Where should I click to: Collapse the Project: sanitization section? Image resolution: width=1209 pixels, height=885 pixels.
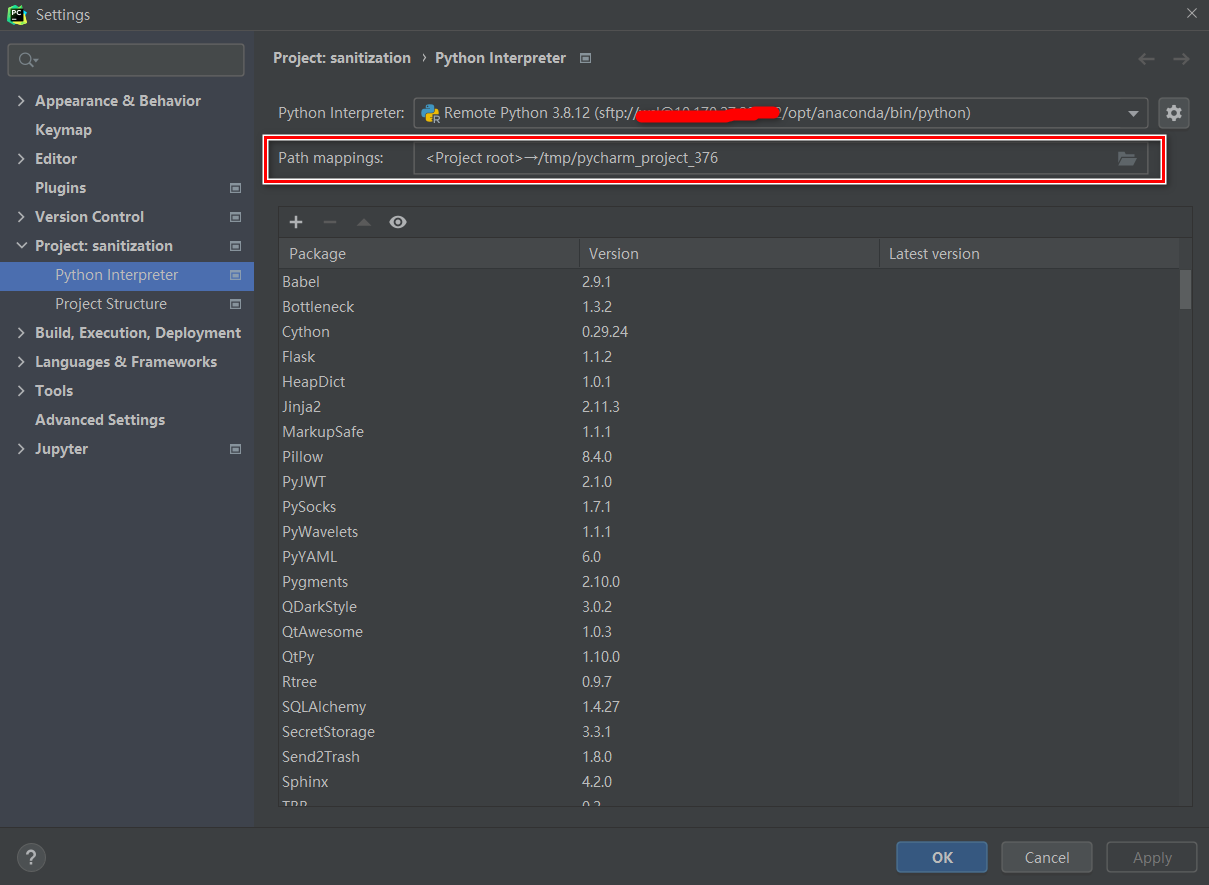(x=21, y=246)
